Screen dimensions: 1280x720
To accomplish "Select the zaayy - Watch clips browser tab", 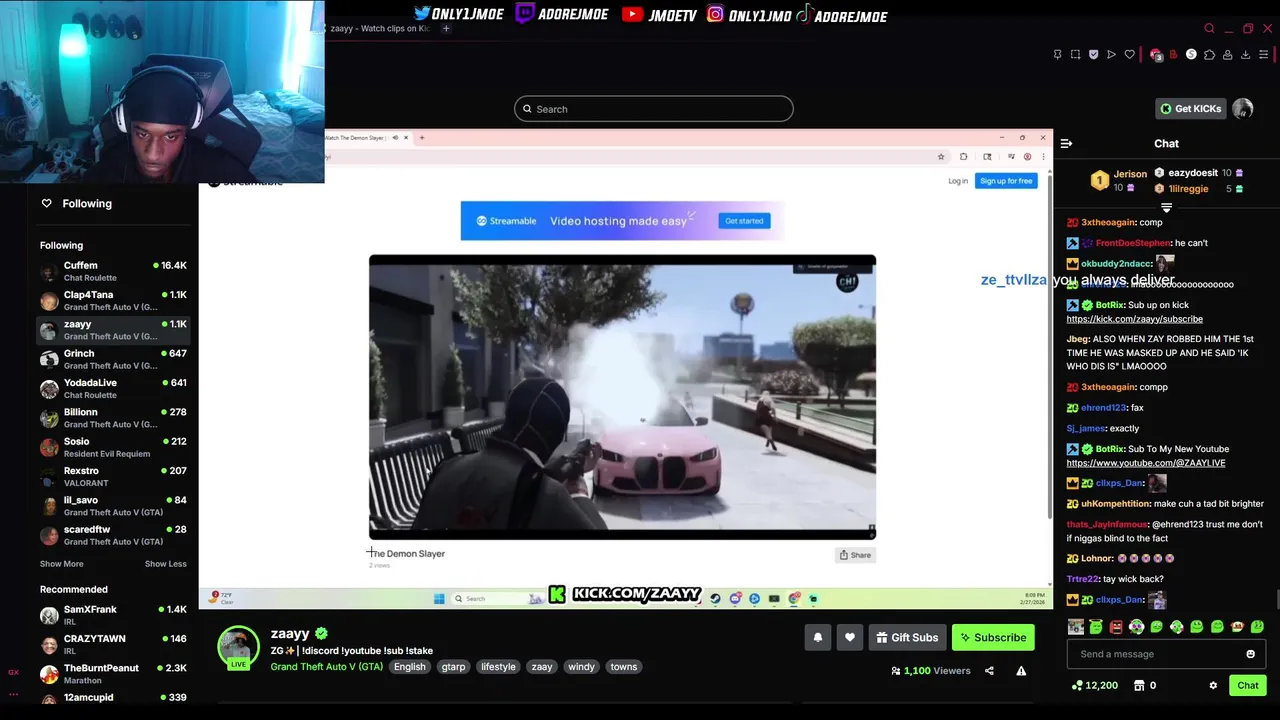I will coord(381,28).
